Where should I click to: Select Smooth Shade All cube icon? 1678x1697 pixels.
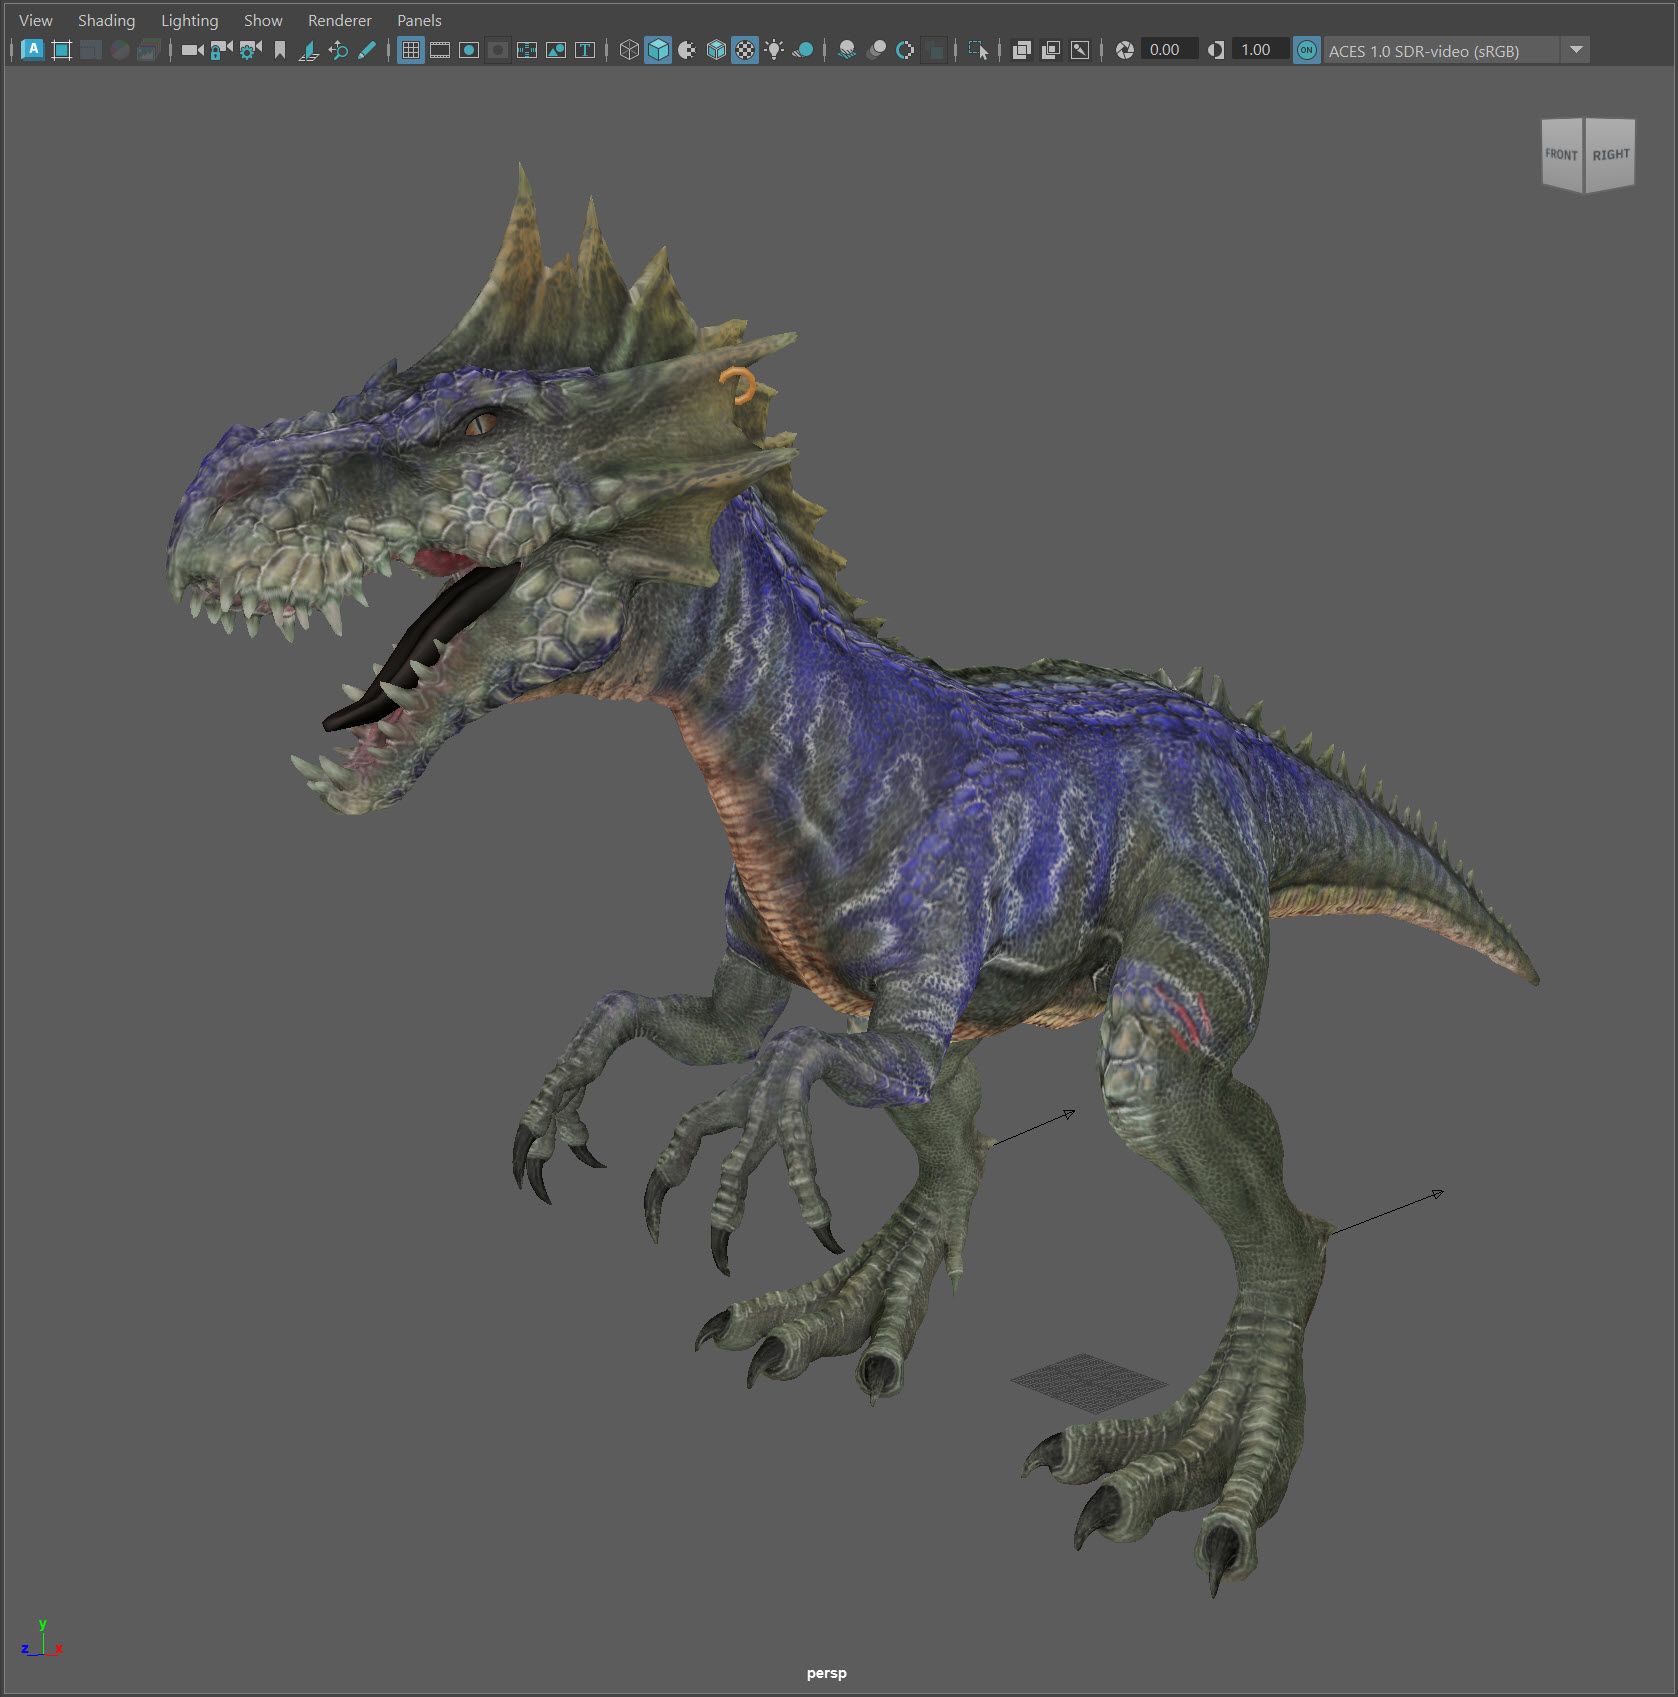pos(658,50)
